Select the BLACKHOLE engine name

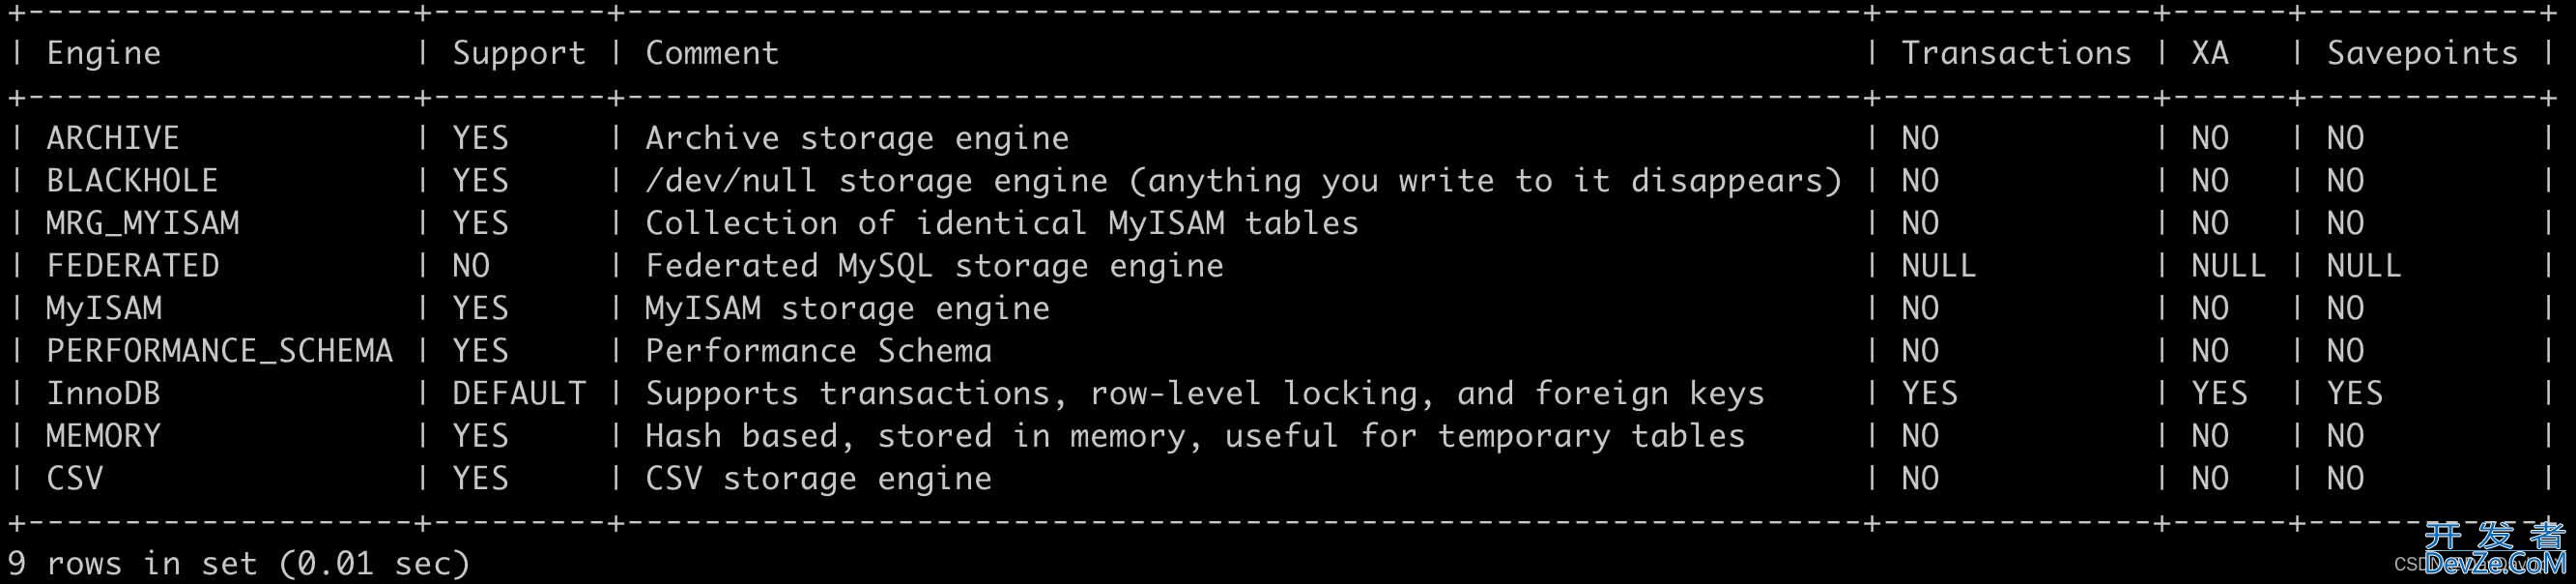tap(132, 181)
